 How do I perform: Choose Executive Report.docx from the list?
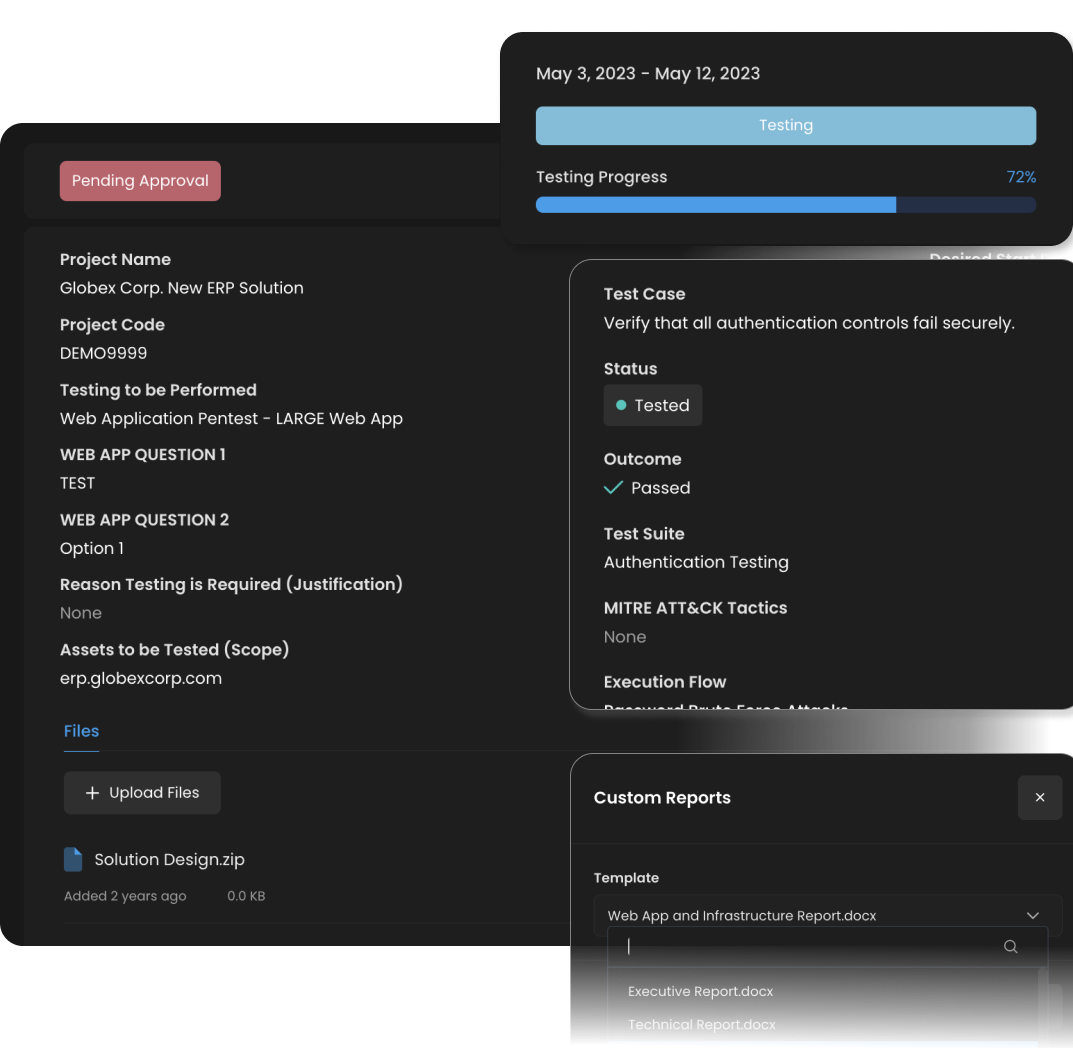pyautogui.click(x=700, y=991)
